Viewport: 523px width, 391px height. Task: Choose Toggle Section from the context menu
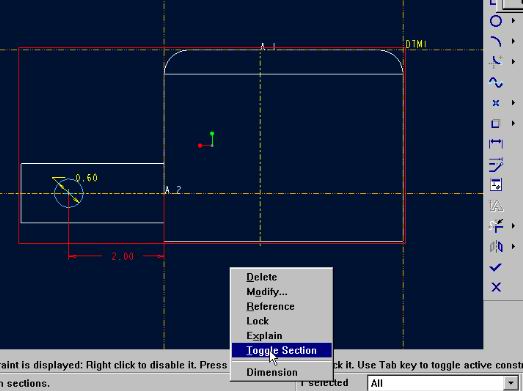[x=282, y=350]
